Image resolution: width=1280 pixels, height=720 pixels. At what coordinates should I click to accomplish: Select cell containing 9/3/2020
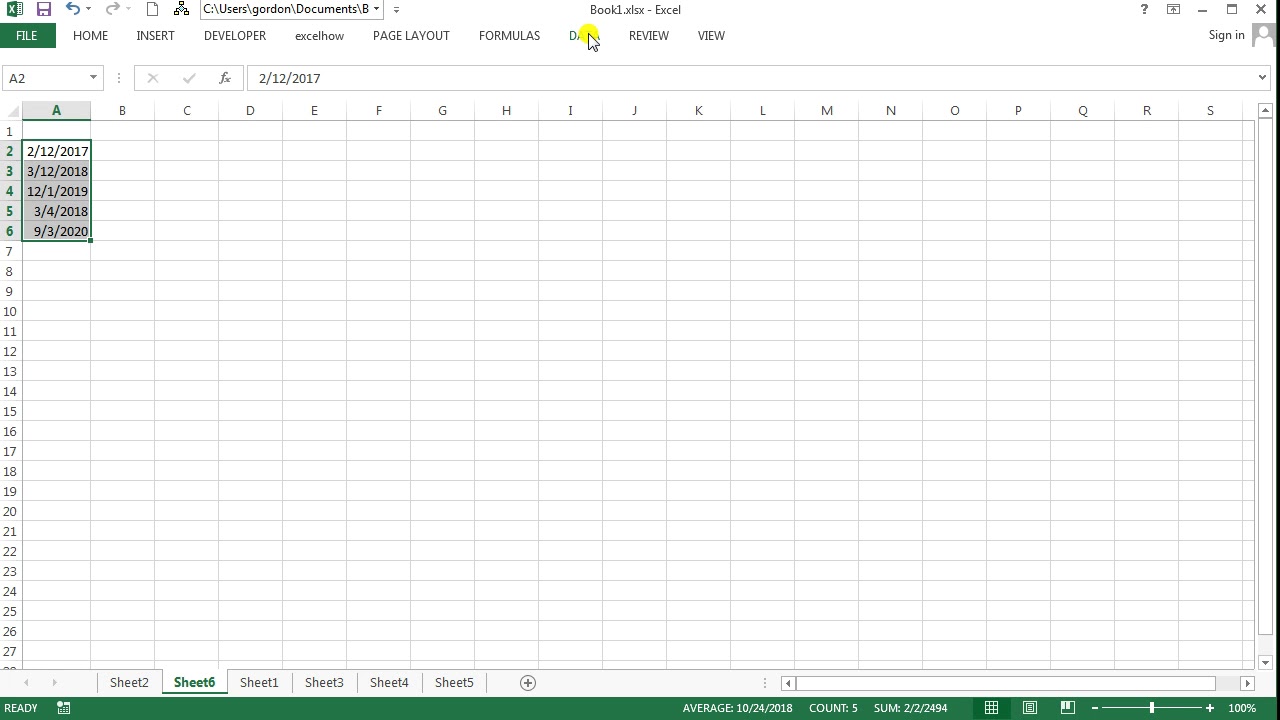click(56, 231)
